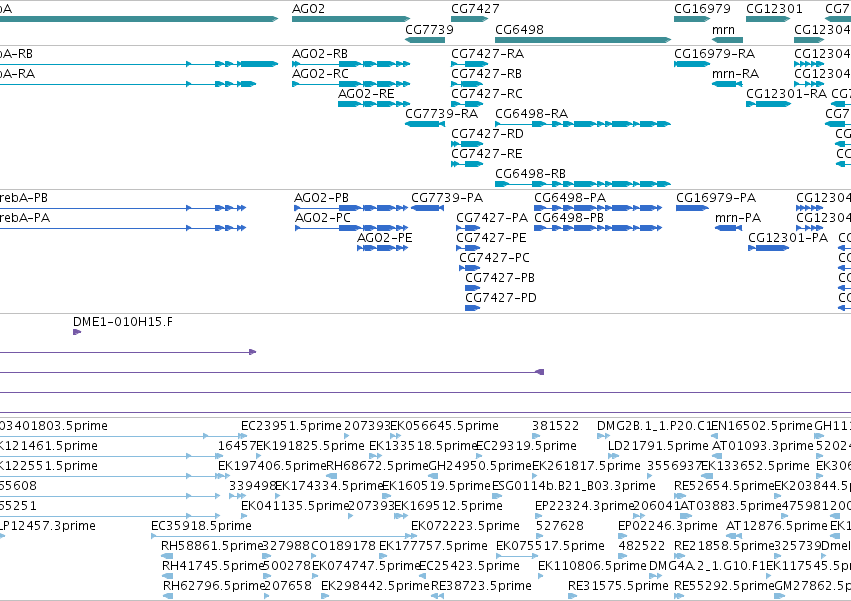Viewport: 851px width, 601px height.
Task: Select EST EC23951.5prime label
Action: point(291,426)
